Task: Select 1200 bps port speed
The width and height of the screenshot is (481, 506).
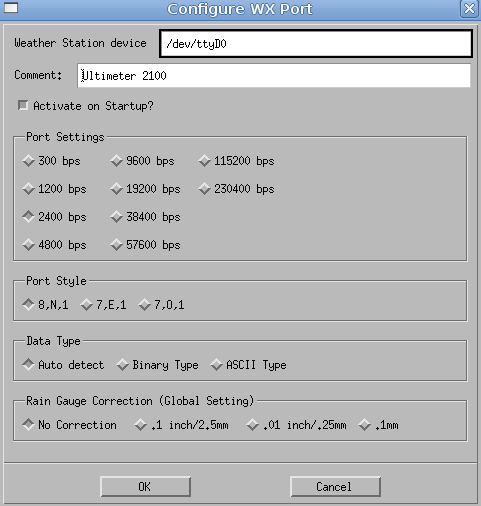Action: (x=28, y=189)
